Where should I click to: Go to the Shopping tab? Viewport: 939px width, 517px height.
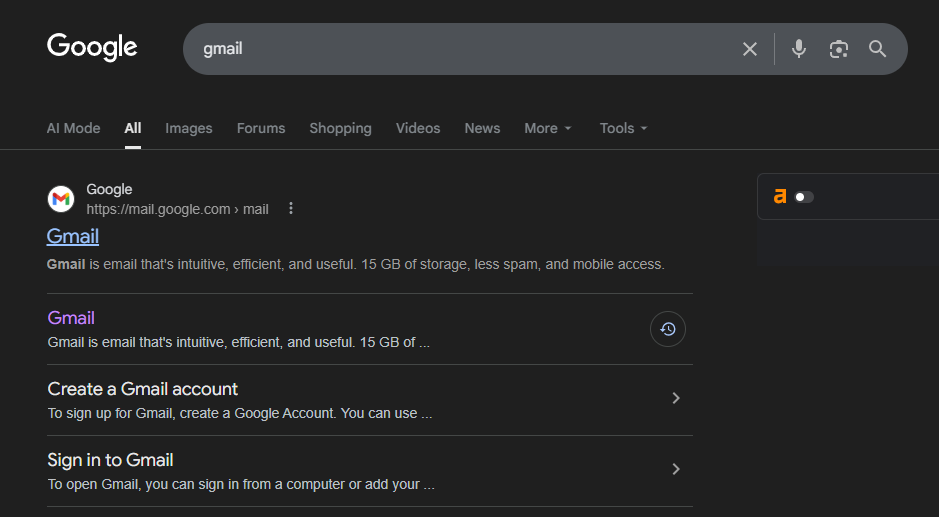pos(340,128)
